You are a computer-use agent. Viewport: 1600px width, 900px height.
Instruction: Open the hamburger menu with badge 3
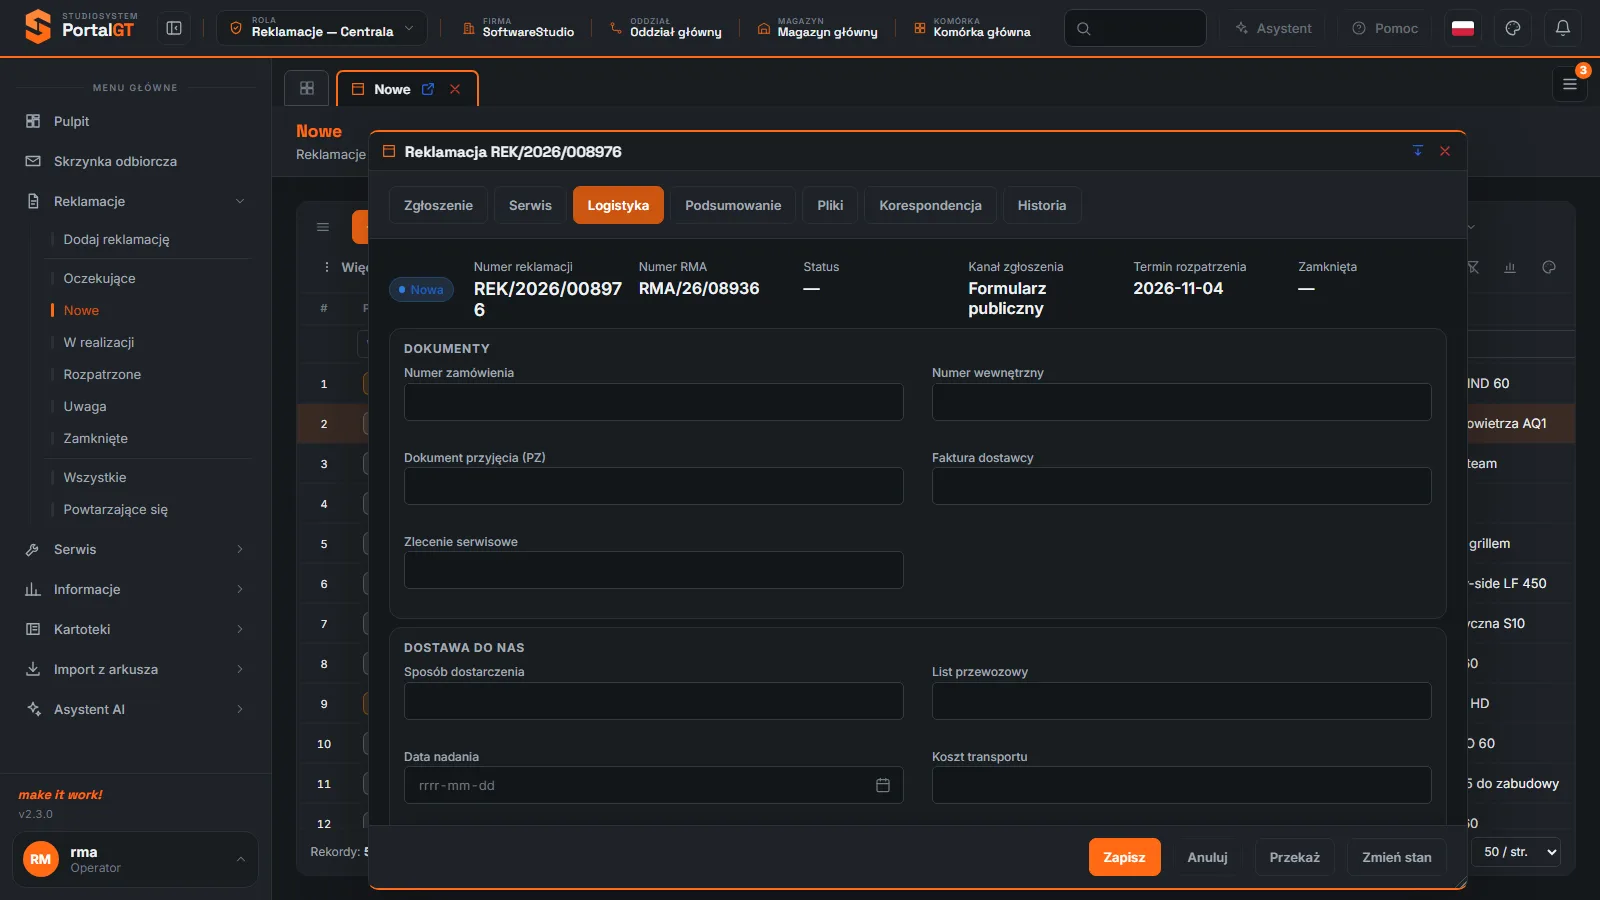[1570, 85]
